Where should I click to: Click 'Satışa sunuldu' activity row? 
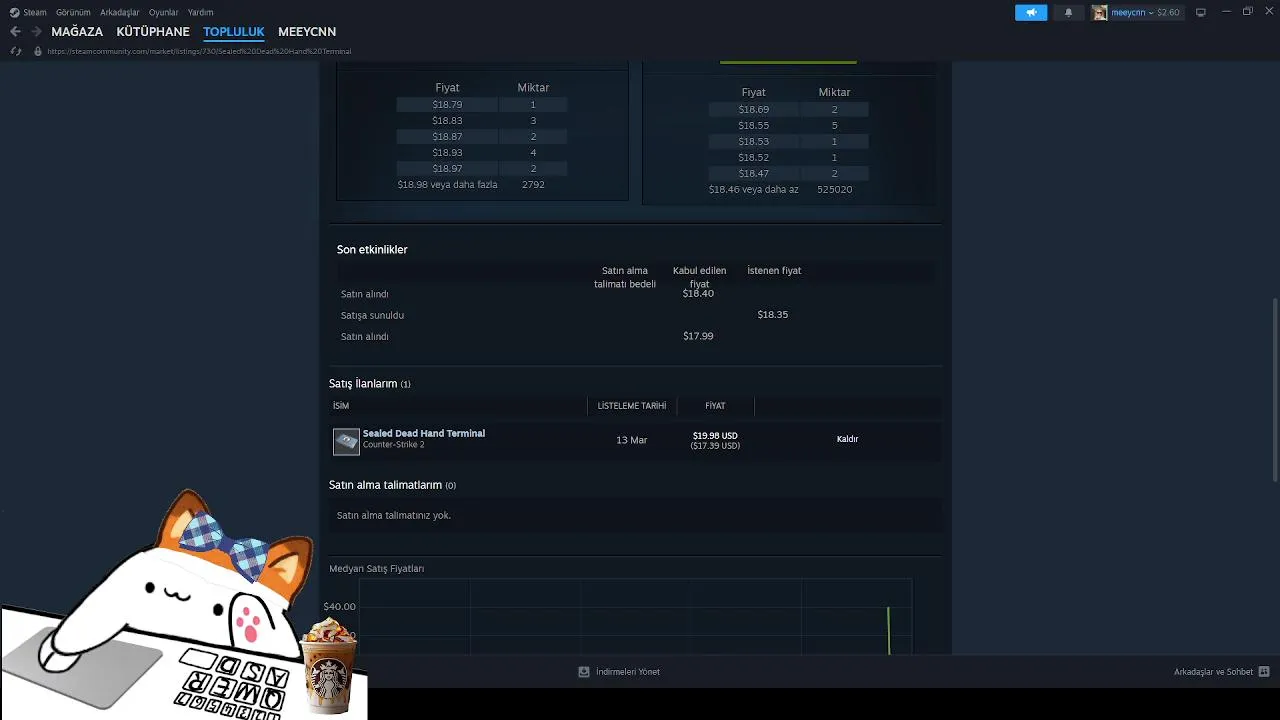636,315
